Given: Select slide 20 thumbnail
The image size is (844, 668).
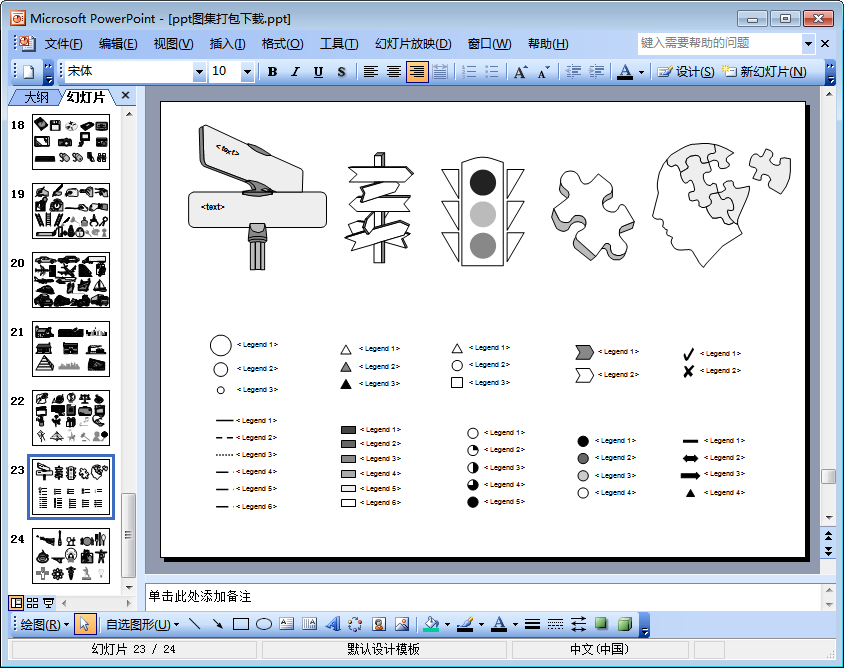Looking at the screenshot, I should 71,280.
